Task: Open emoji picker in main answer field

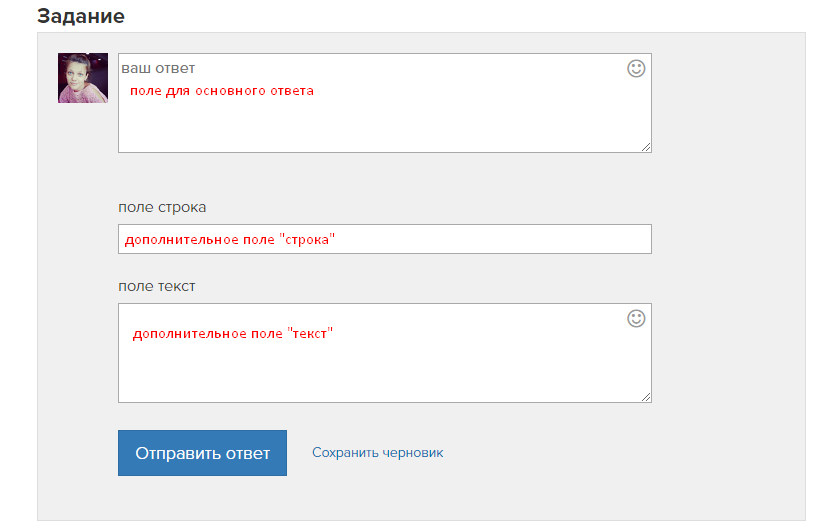Action: (x=636, y=69)
